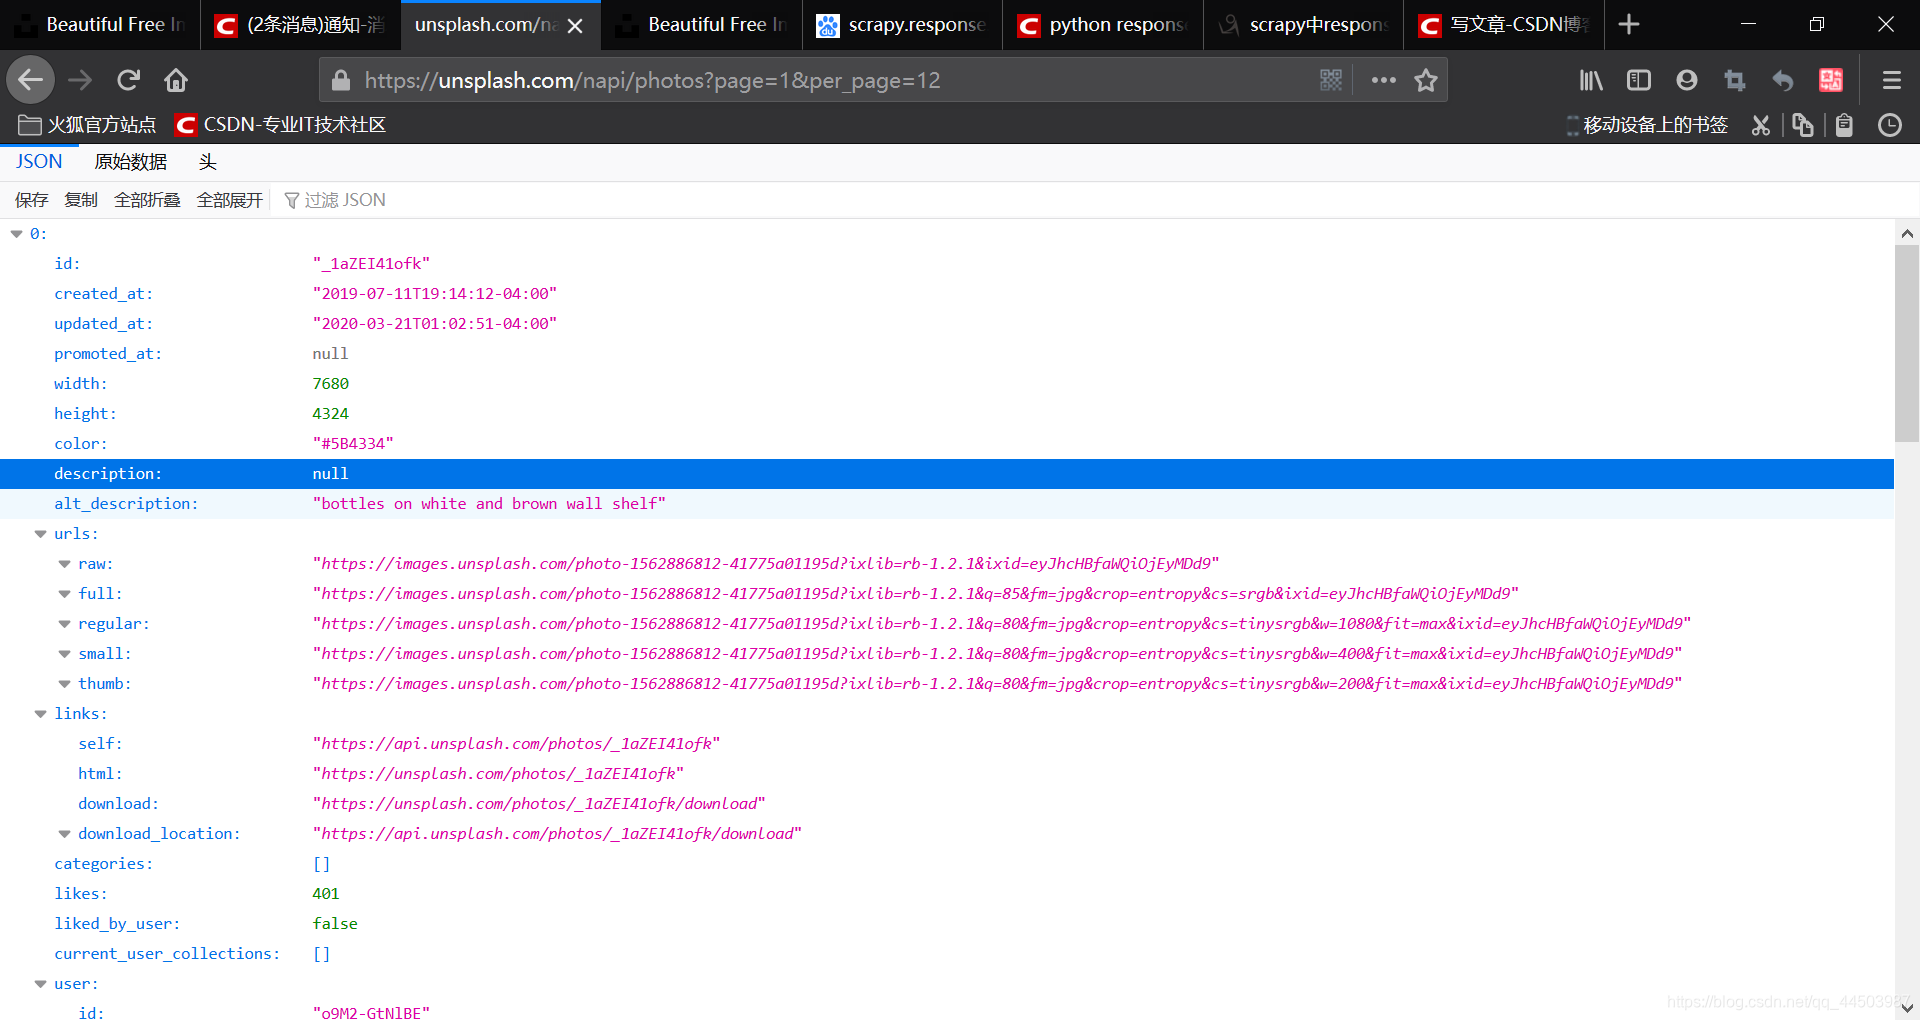Image resolution: width=1920 pixels, height=1020 pixels.
Task: Click the likes value 401
Action: coord(326,894)
